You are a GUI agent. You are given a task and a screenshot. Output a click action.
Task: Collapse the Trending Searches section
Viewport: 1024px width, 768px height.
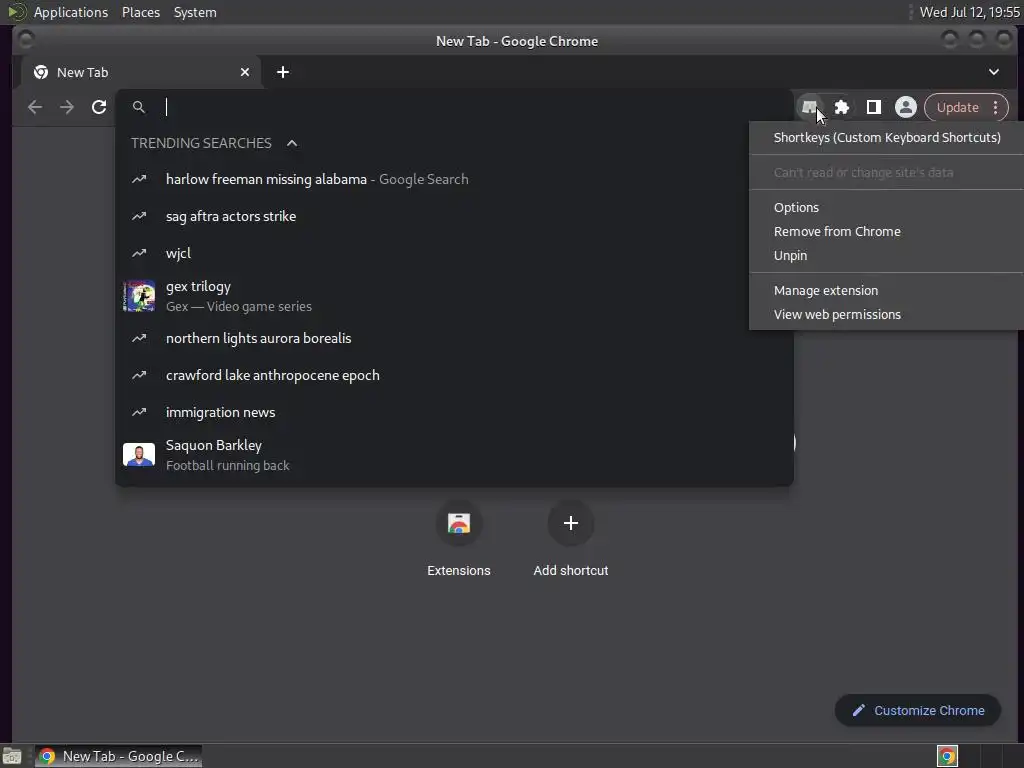pyautogui.click(x=292, y=143)
